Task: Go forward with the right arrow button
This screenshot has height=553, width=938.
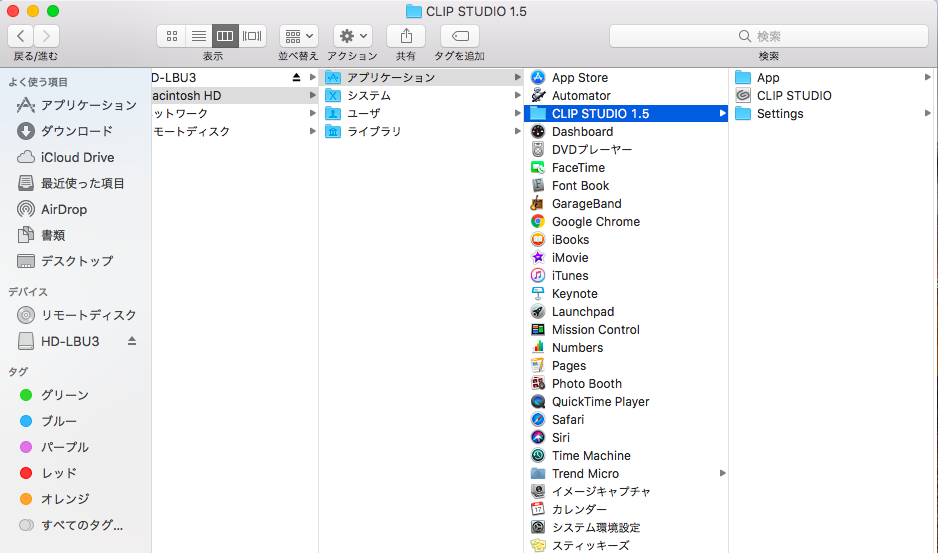Action: coord(47,36)
